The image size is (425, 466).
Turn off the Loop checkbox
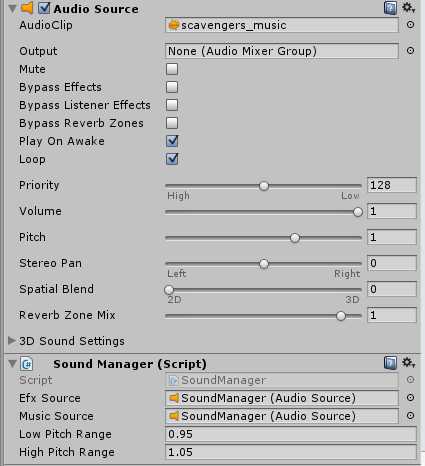pos(172,159)
